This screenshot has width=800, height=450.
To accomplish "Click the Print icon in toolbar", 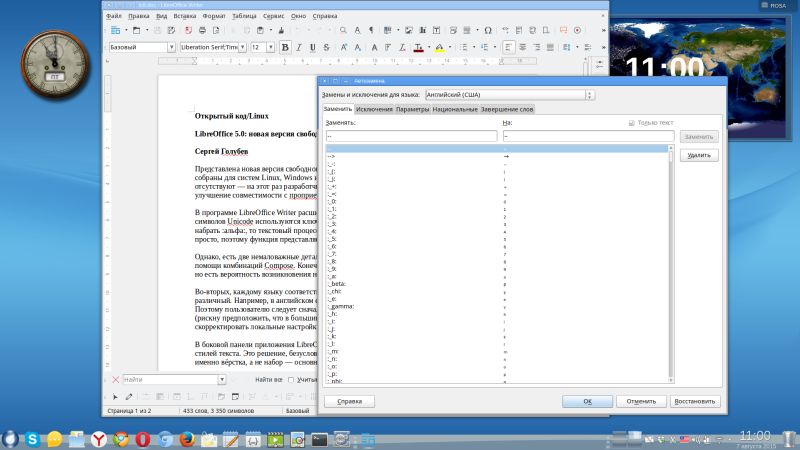I will pyautogui.click(x=202, y=31).
